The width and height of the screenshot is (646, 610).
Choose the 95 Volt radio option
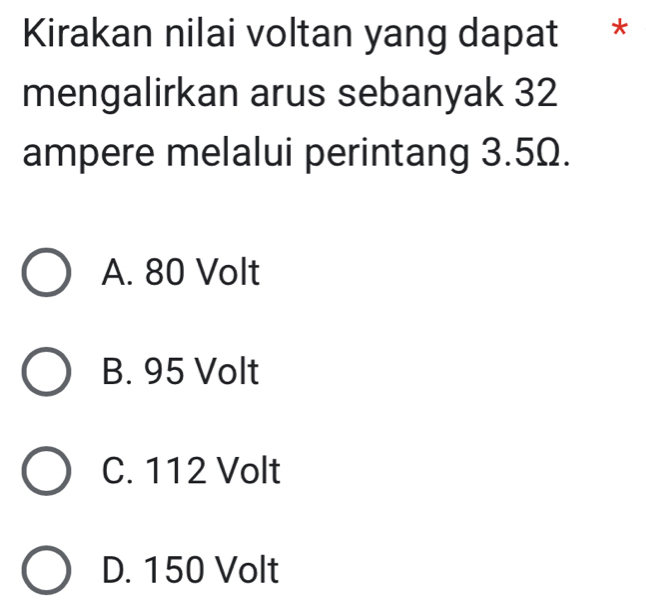47,373
